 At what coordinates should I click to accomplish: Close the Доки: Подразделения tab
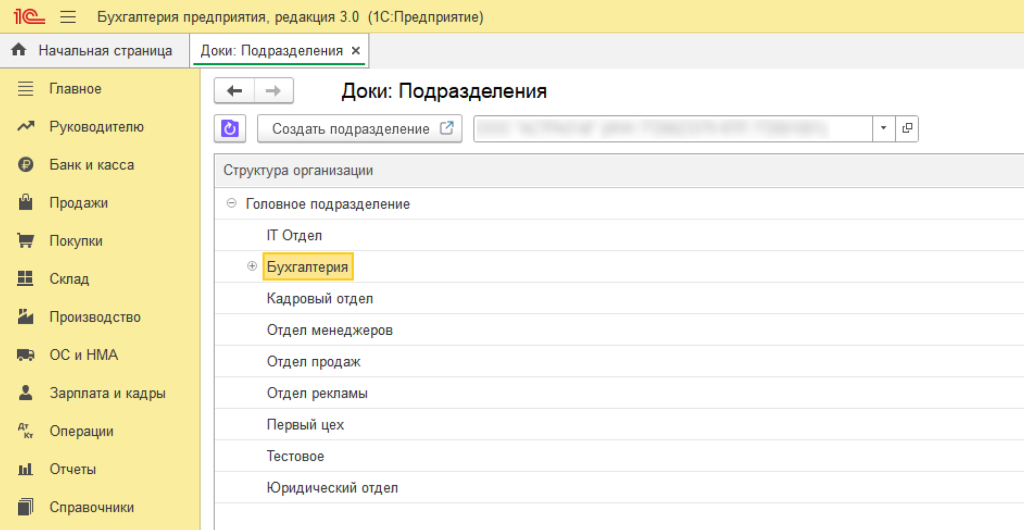pyautogui.click(x=356, y=50)
